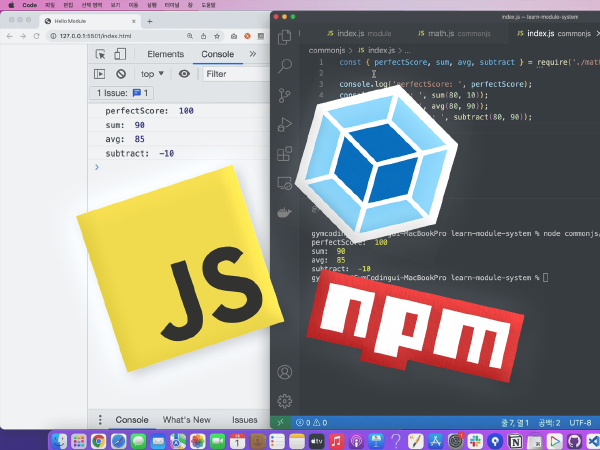Show more DevTools tabs with the chevron
The width and height of the screenshot is (600, 450).
click(253, 54)
